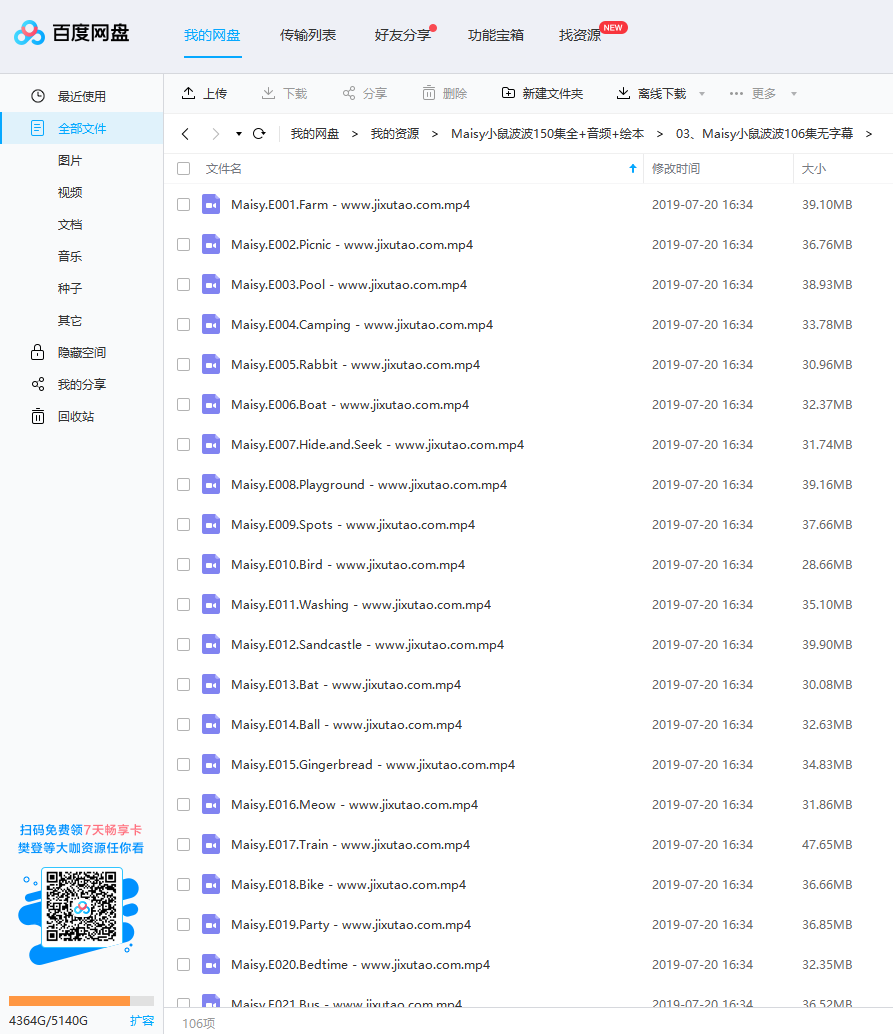Check the box for Maisy.E003.Pool
893x1034 pixels.
point(183,284)
